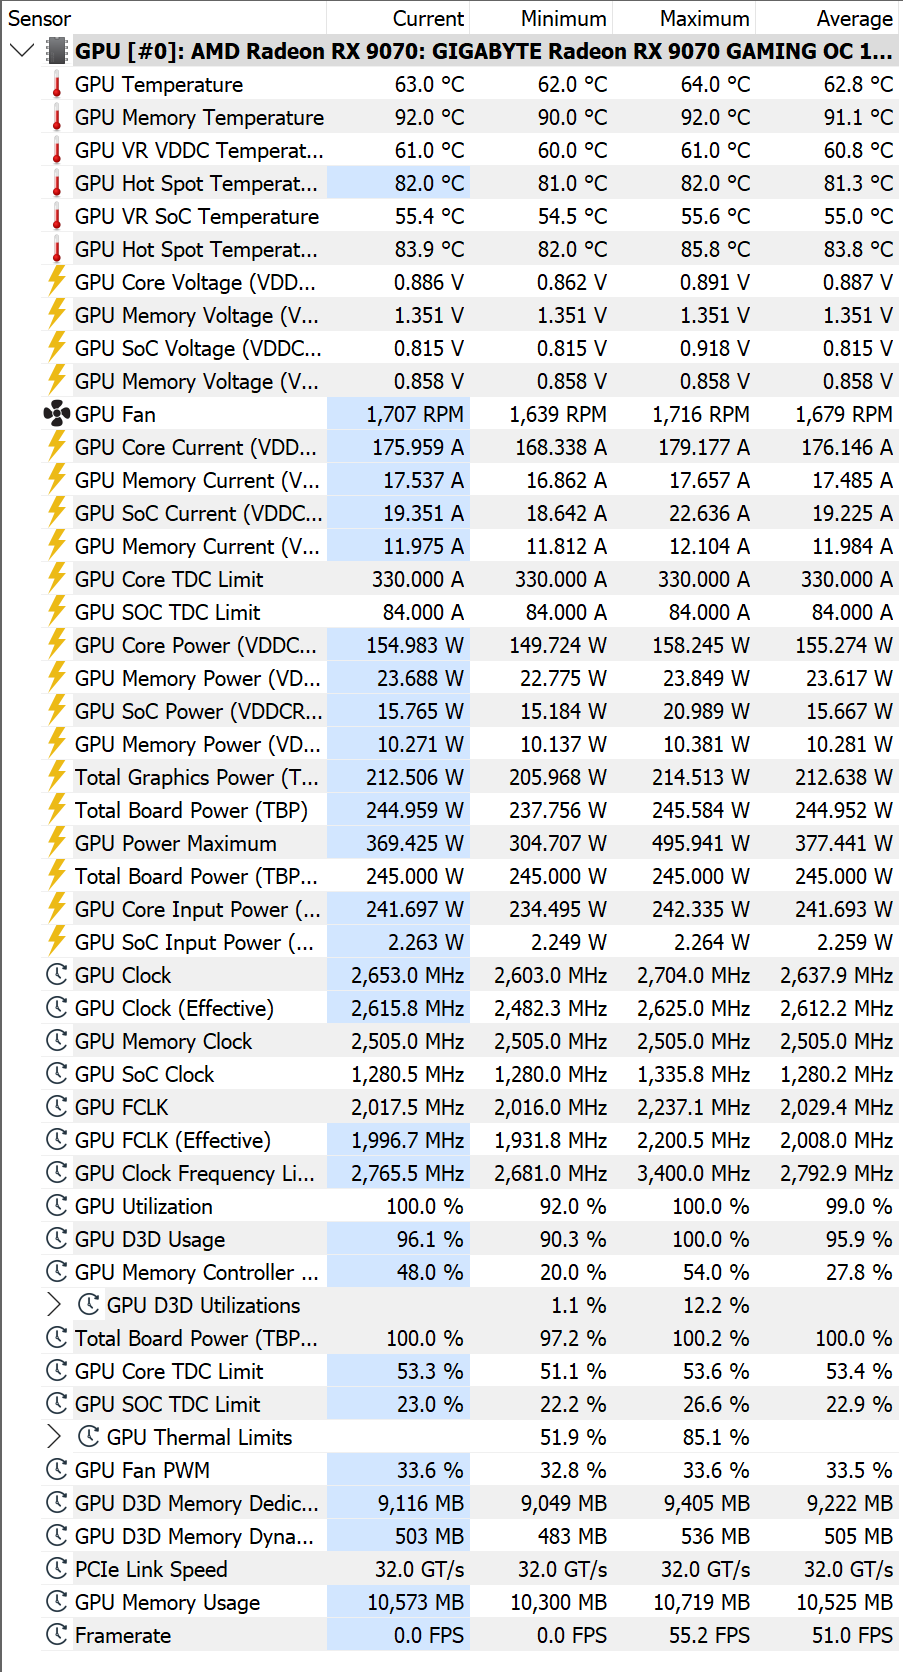Select the Total Board Power (TBP) 244.959 W label
This screenshot has height=1672, width=903.
(191, 810)
